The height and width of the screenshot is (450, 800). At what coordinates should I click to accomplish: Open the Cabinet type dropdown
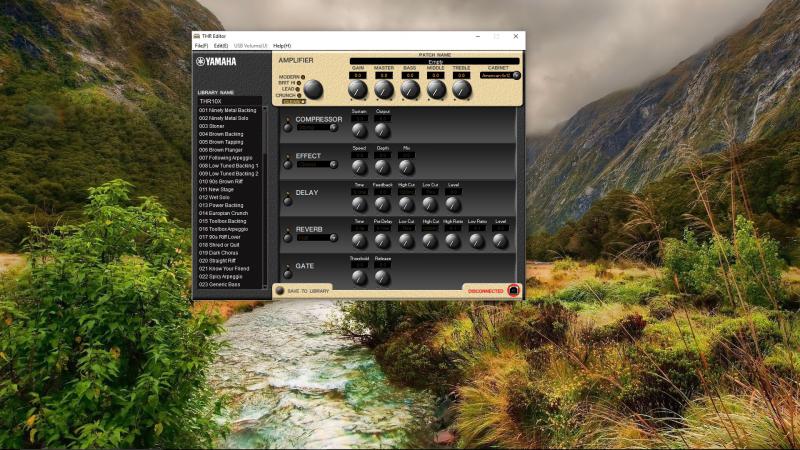[x=499, y=75]
